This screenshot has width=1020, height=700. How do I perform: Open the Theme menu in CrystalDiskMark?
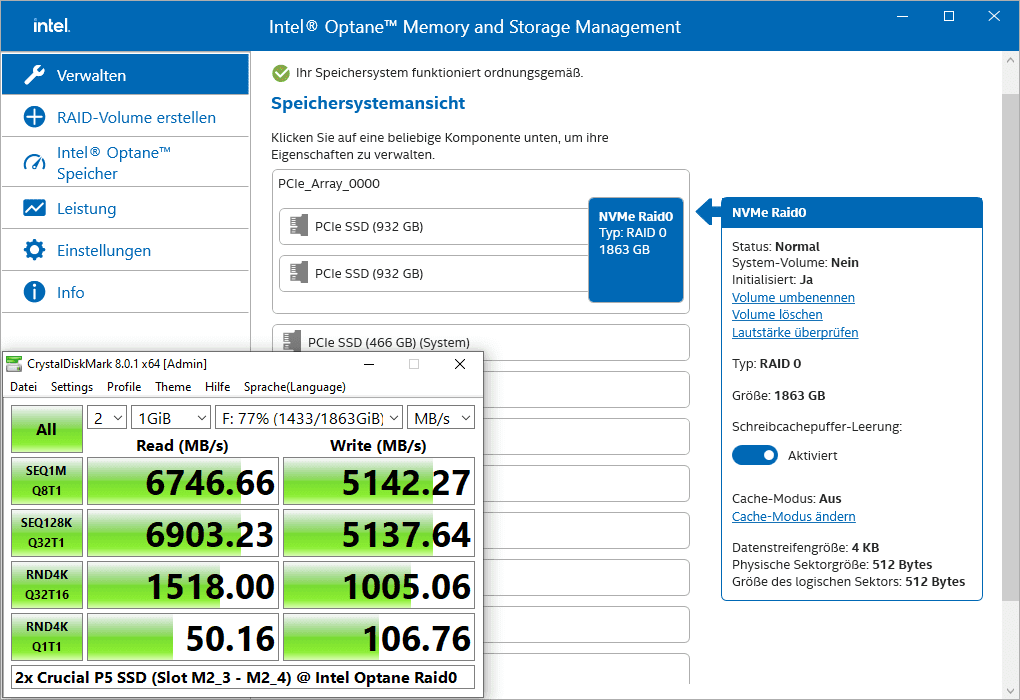coord(173,386)
